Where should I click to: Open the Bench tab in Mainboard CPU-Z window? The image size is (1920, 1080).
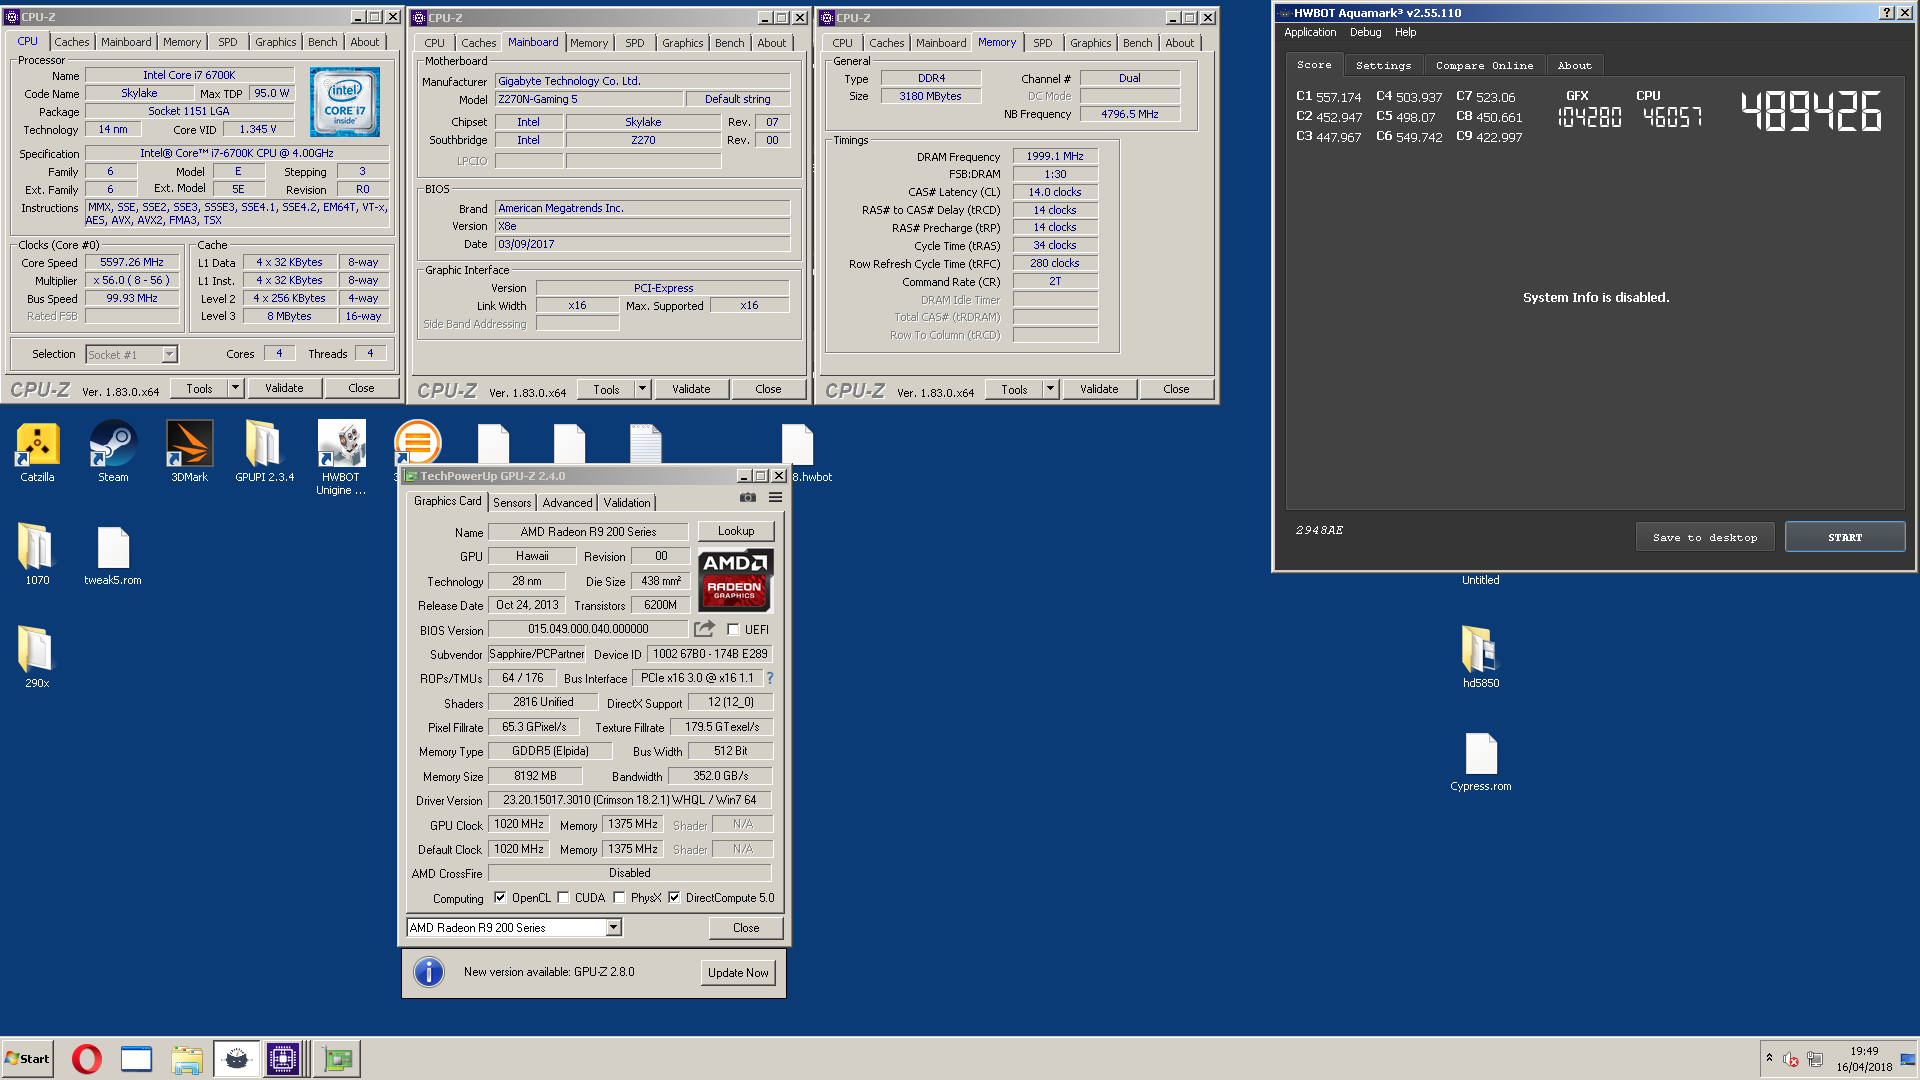(x=729, y=43)
